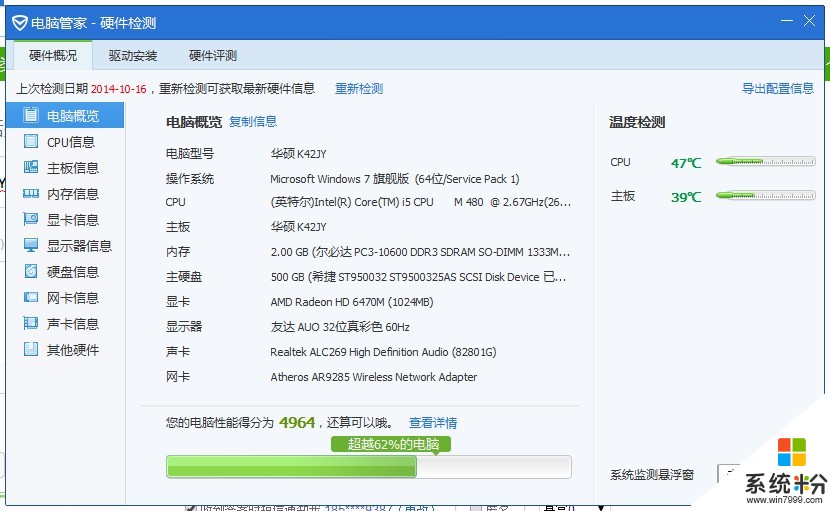
Task: Click the 电脑管家 shield logo icon
Action: coord(20,23)
